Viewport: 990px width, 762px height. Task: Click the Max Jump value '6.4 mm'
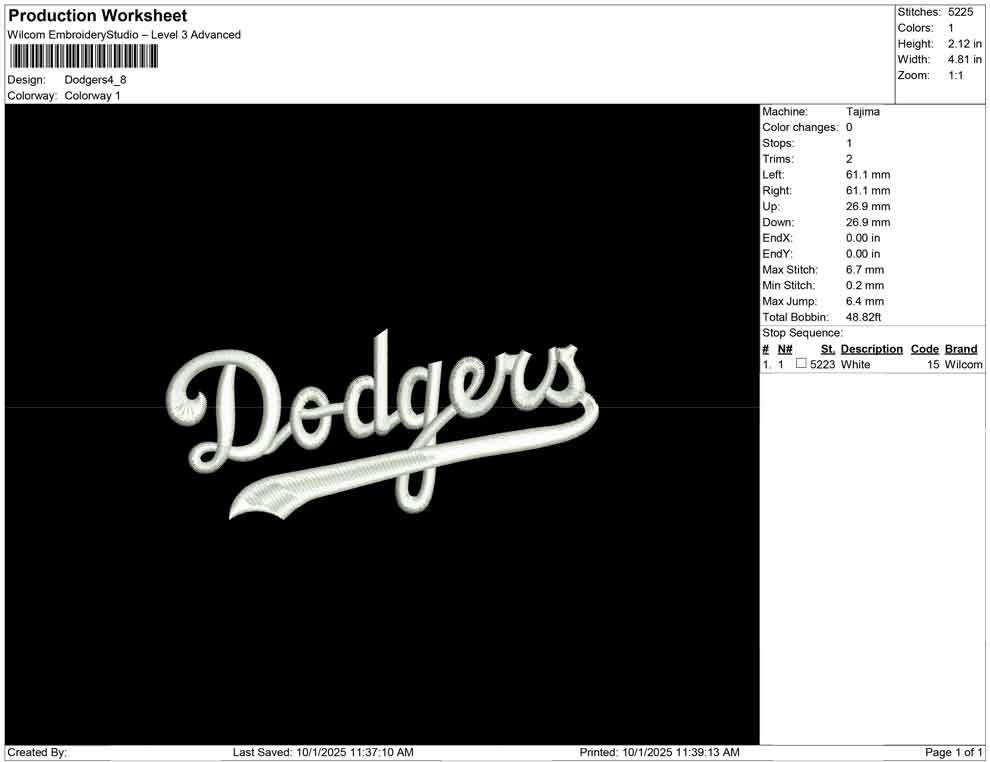coord(865,301)
